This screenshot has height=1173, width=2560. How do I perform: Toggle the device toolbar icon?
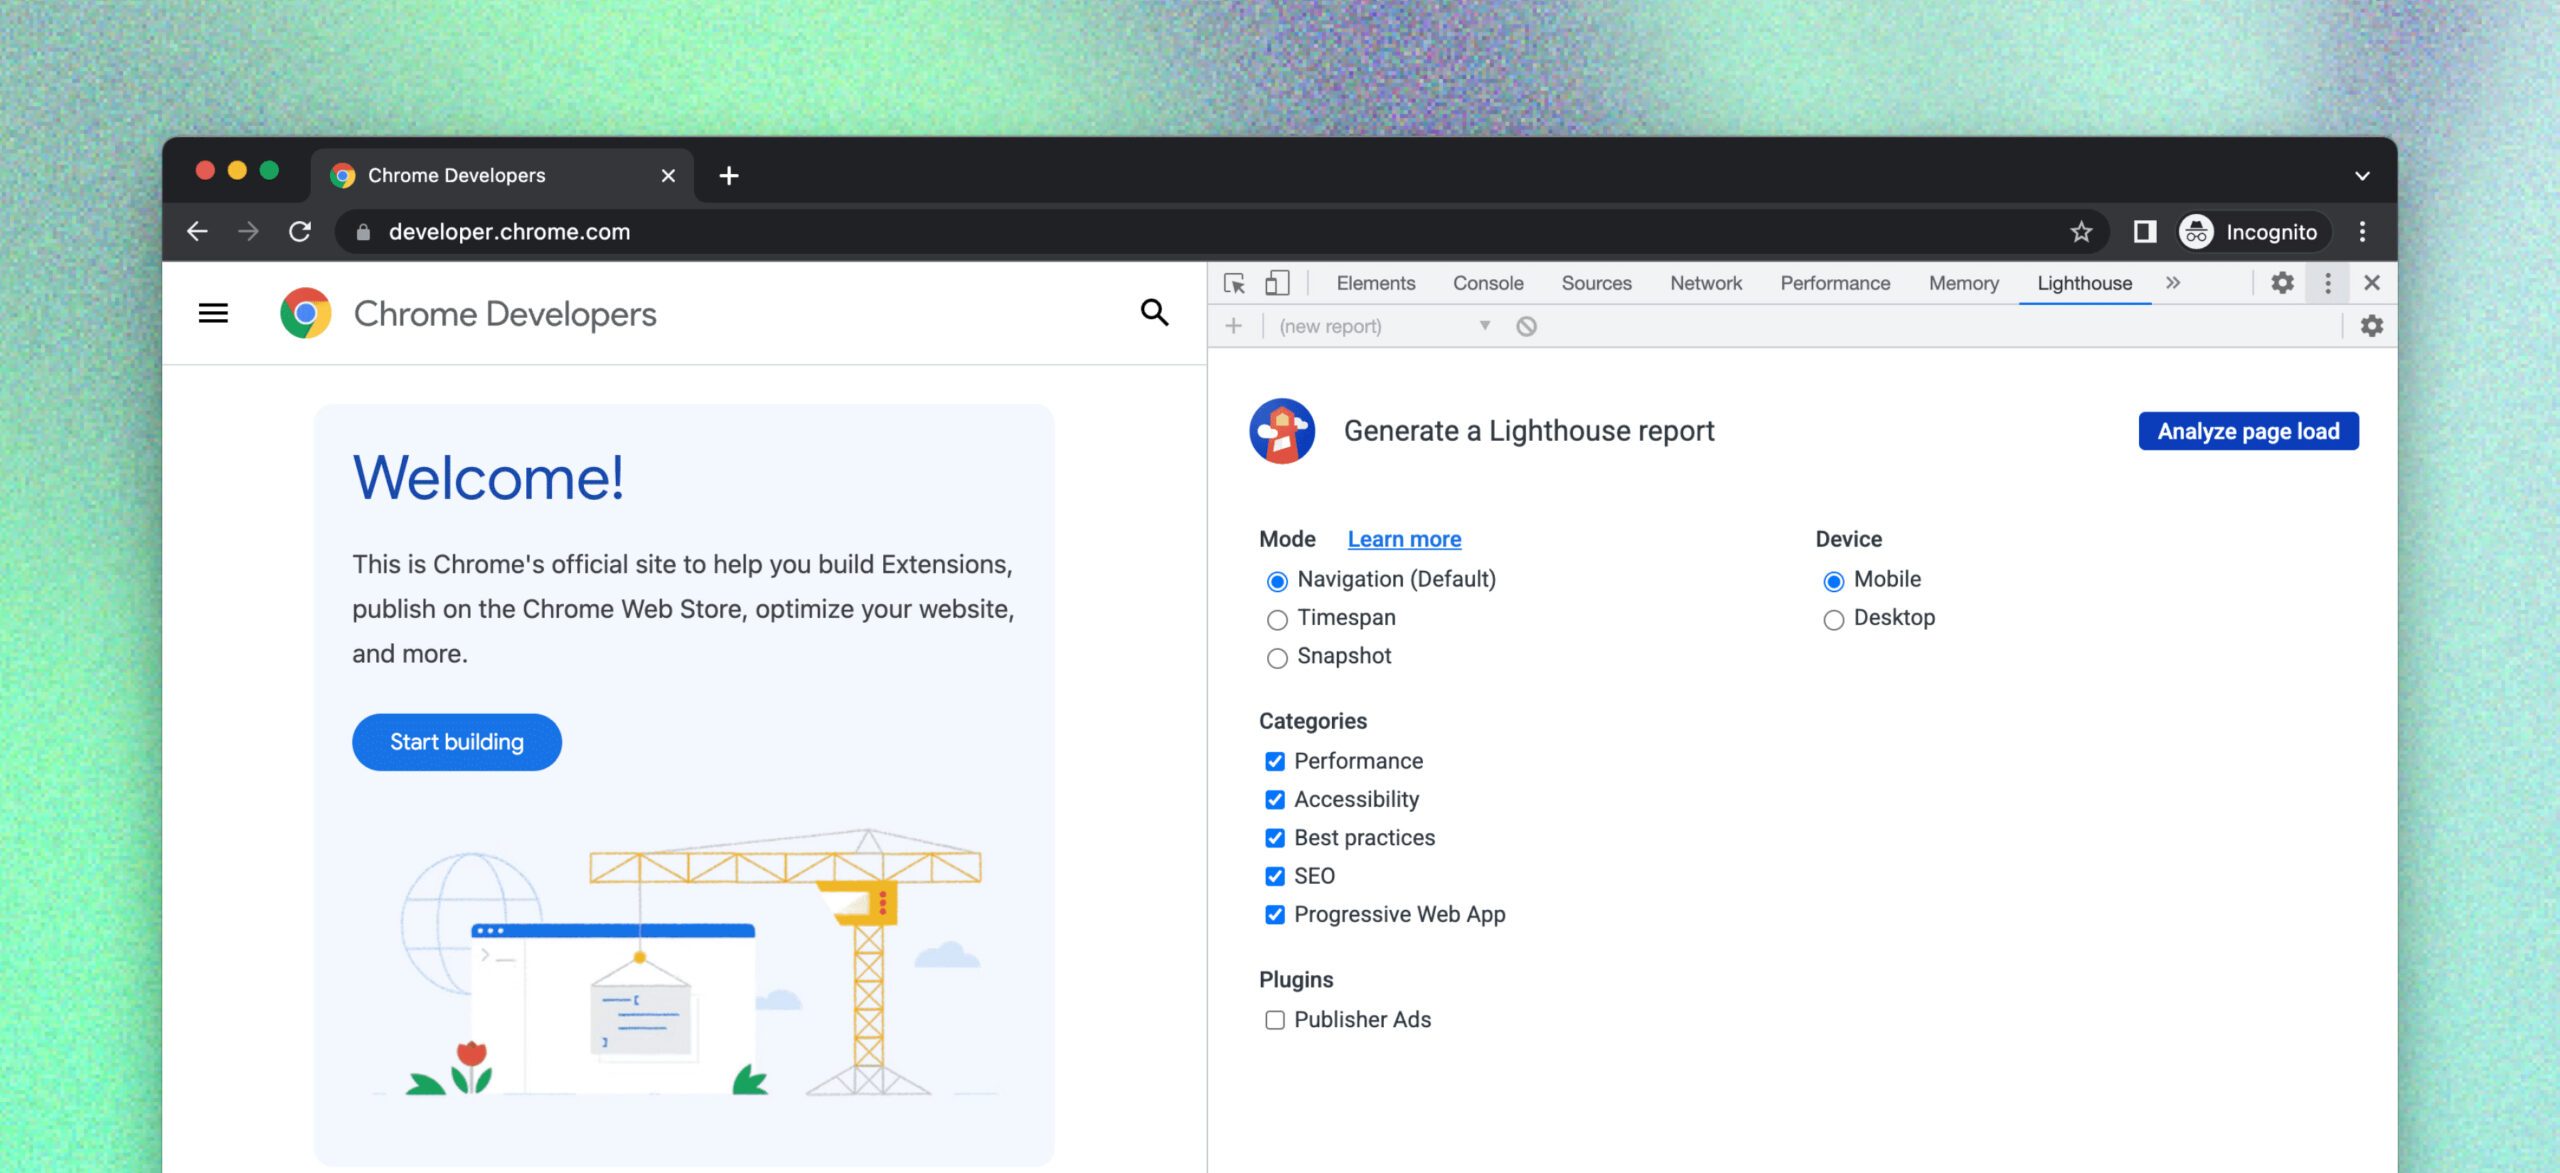click(x=1277, y=283)
